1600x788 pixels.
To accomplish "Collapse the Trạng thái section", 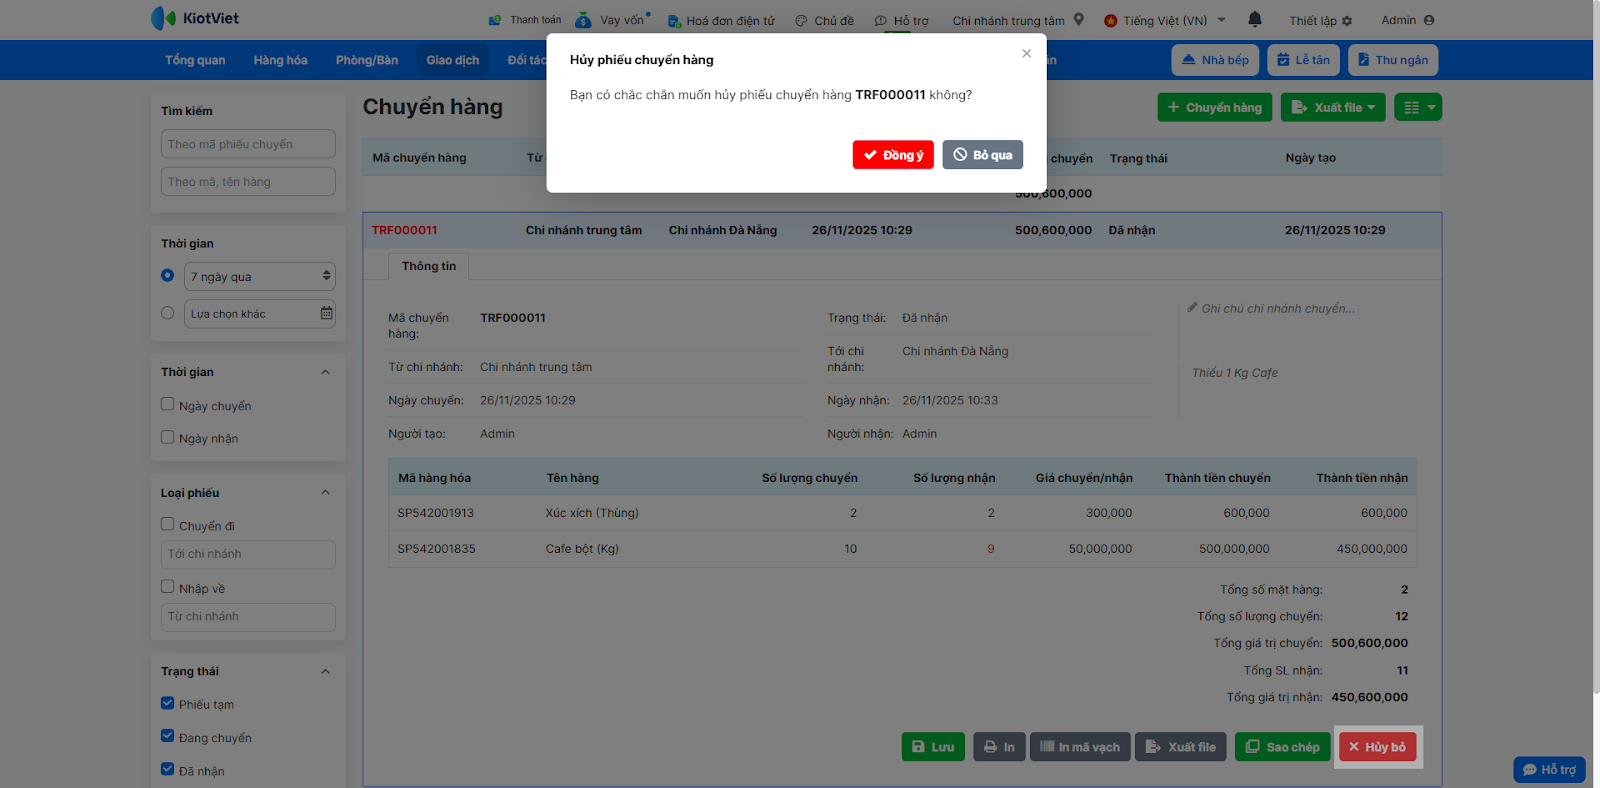I will pos(325,671).
